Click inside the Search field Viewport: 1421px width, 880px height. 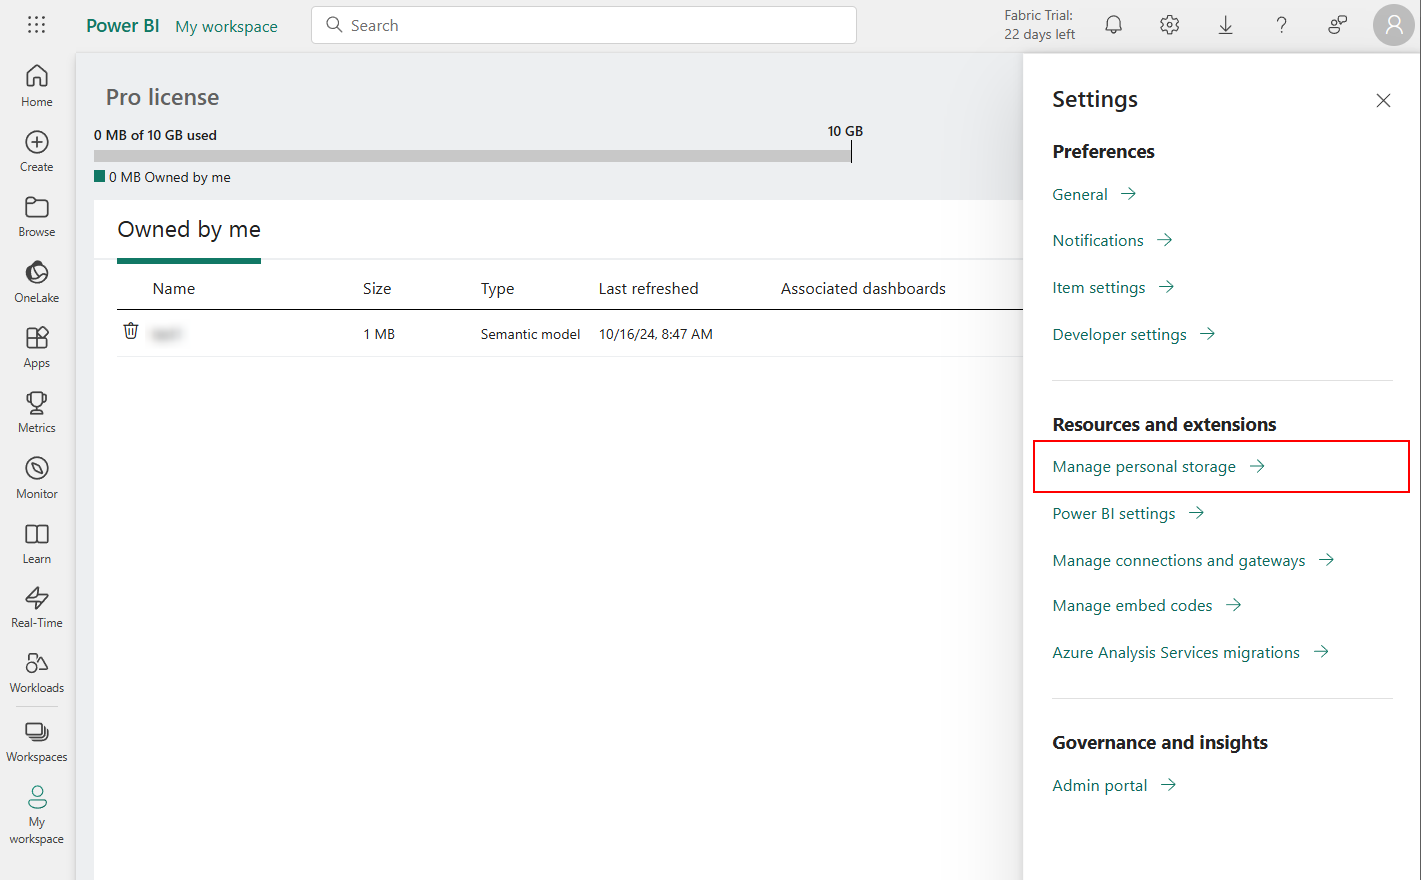point(583,24)
